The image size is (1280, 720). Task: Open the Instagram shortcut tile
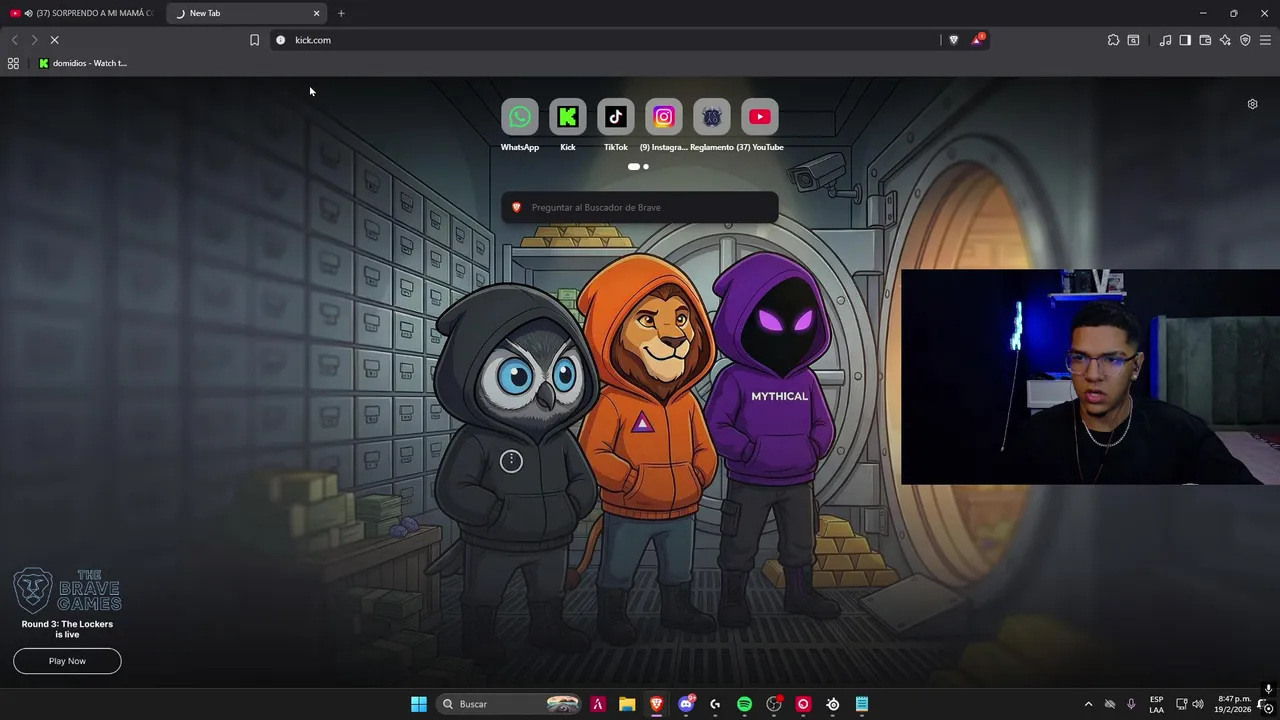coord(663,117)
